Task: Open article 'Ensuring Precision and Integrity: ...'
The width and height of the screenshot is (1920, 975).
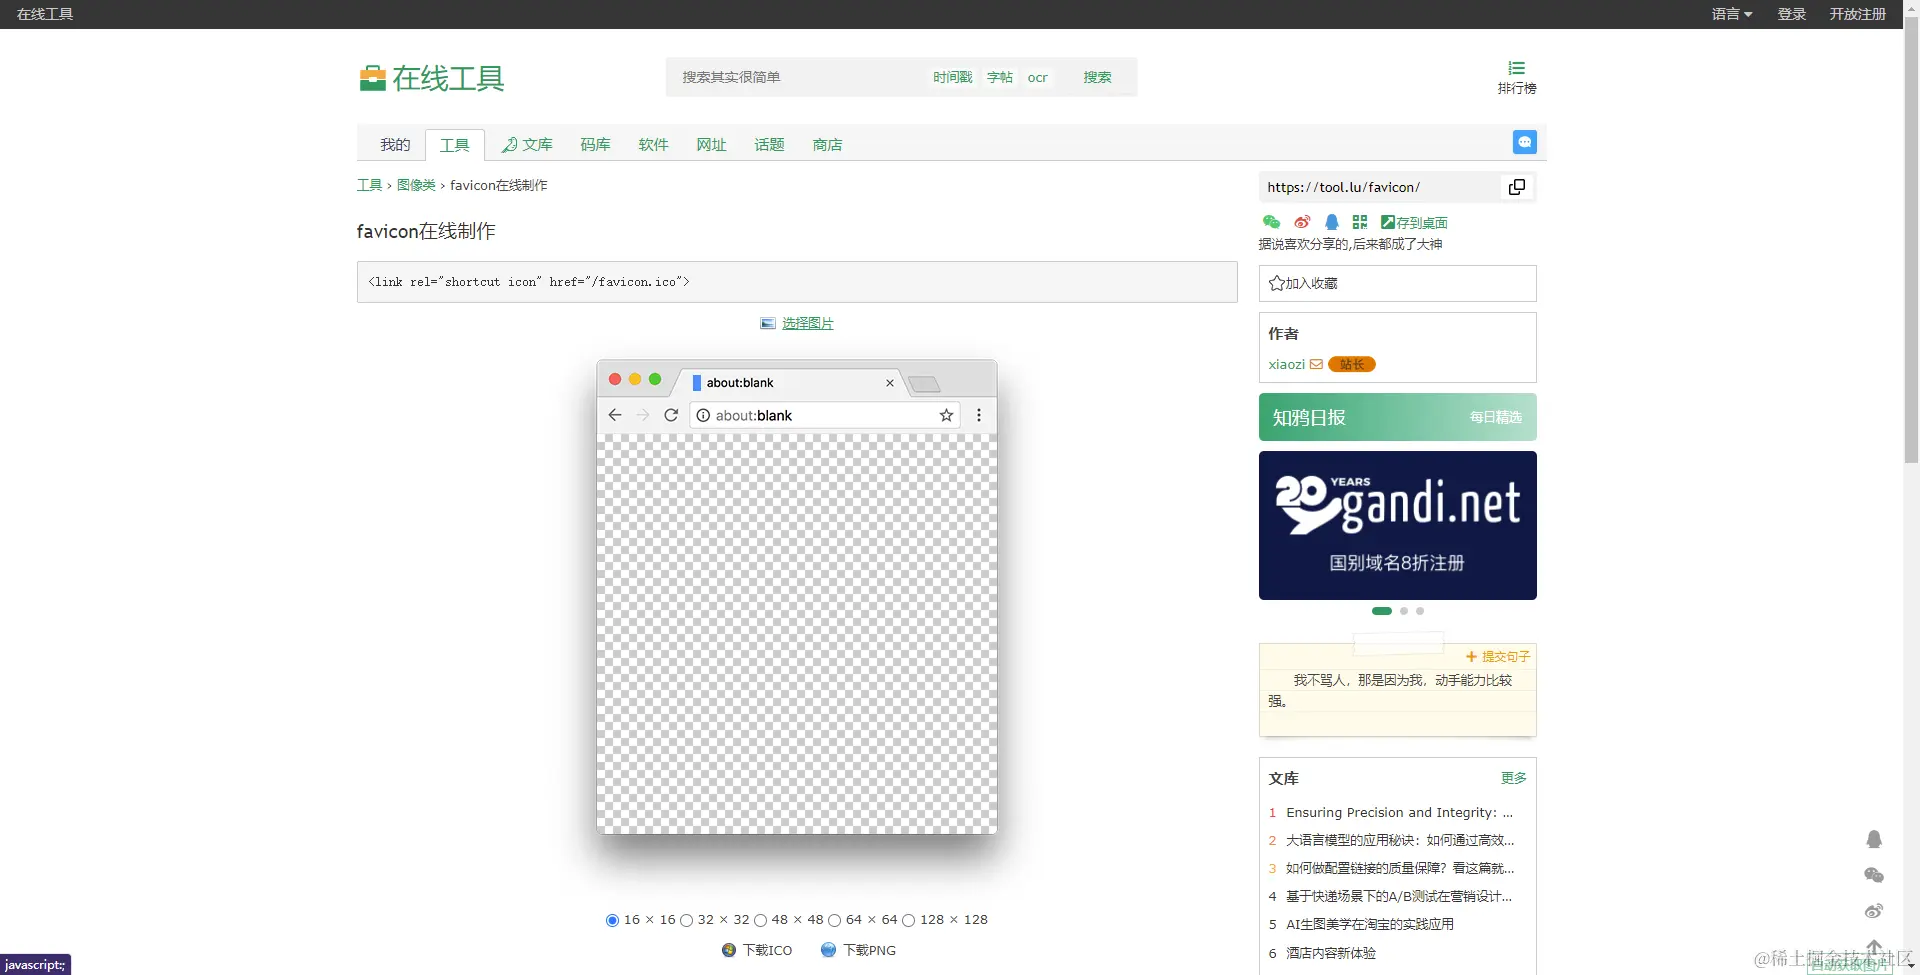Action: (1399, 812)
